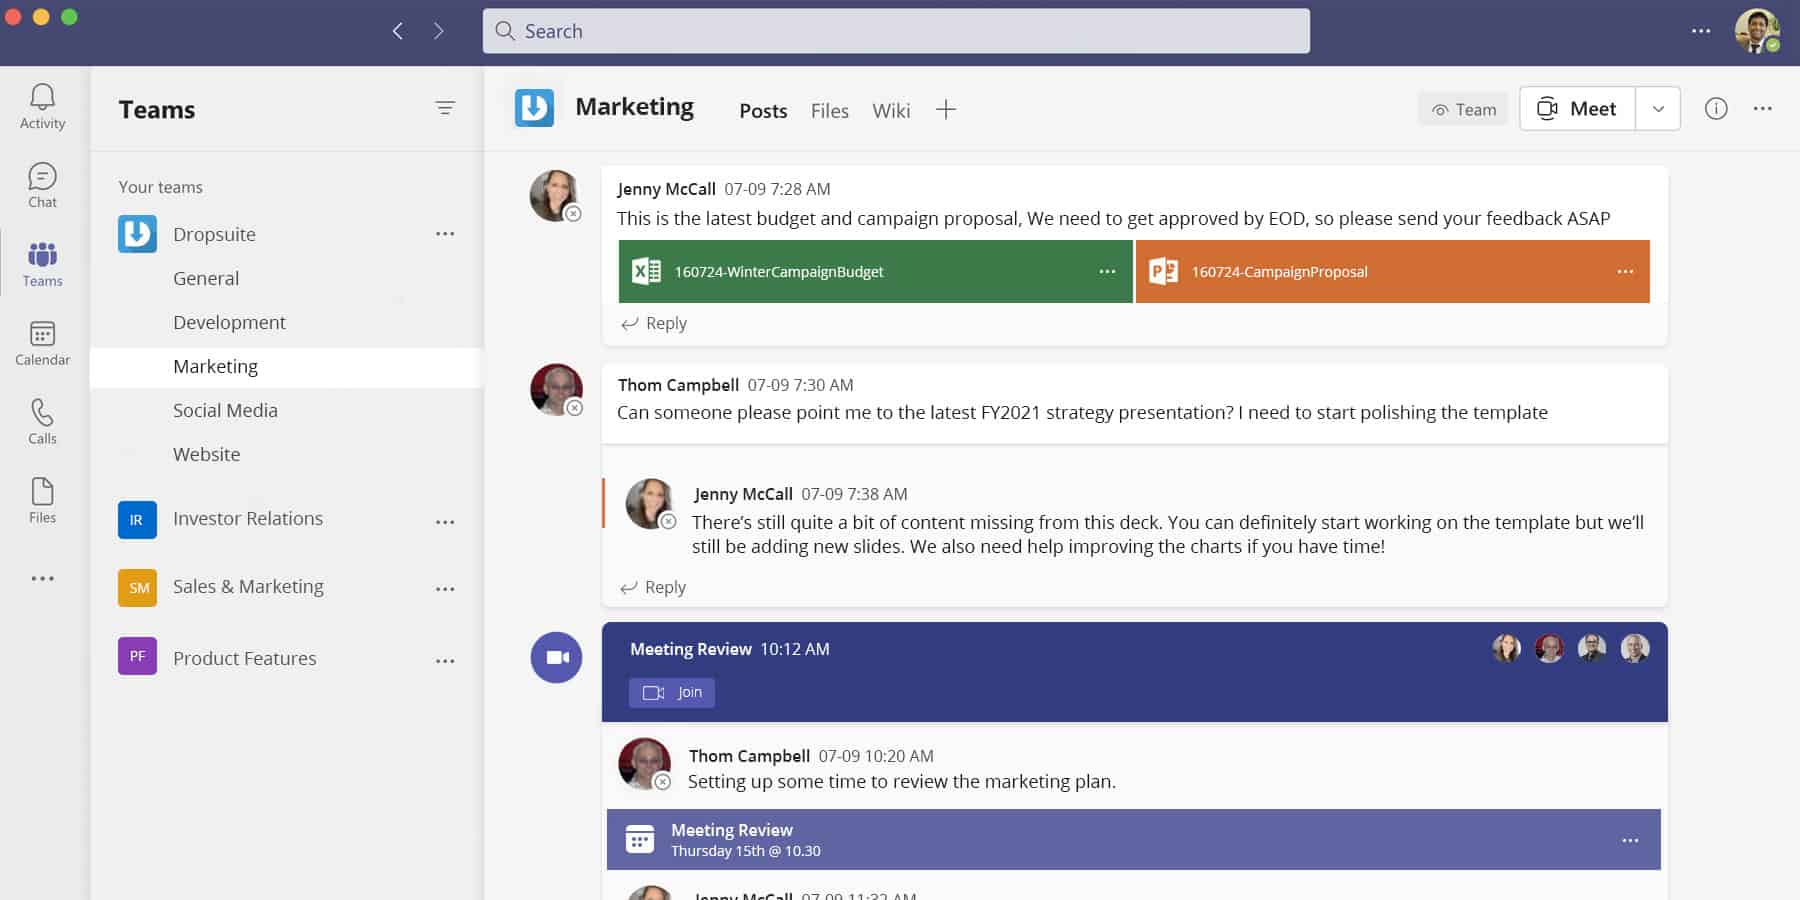Reply to Thom Campbell's strategy thread
The width and height of the screenshot is (1800, 900).
point(653,587)
